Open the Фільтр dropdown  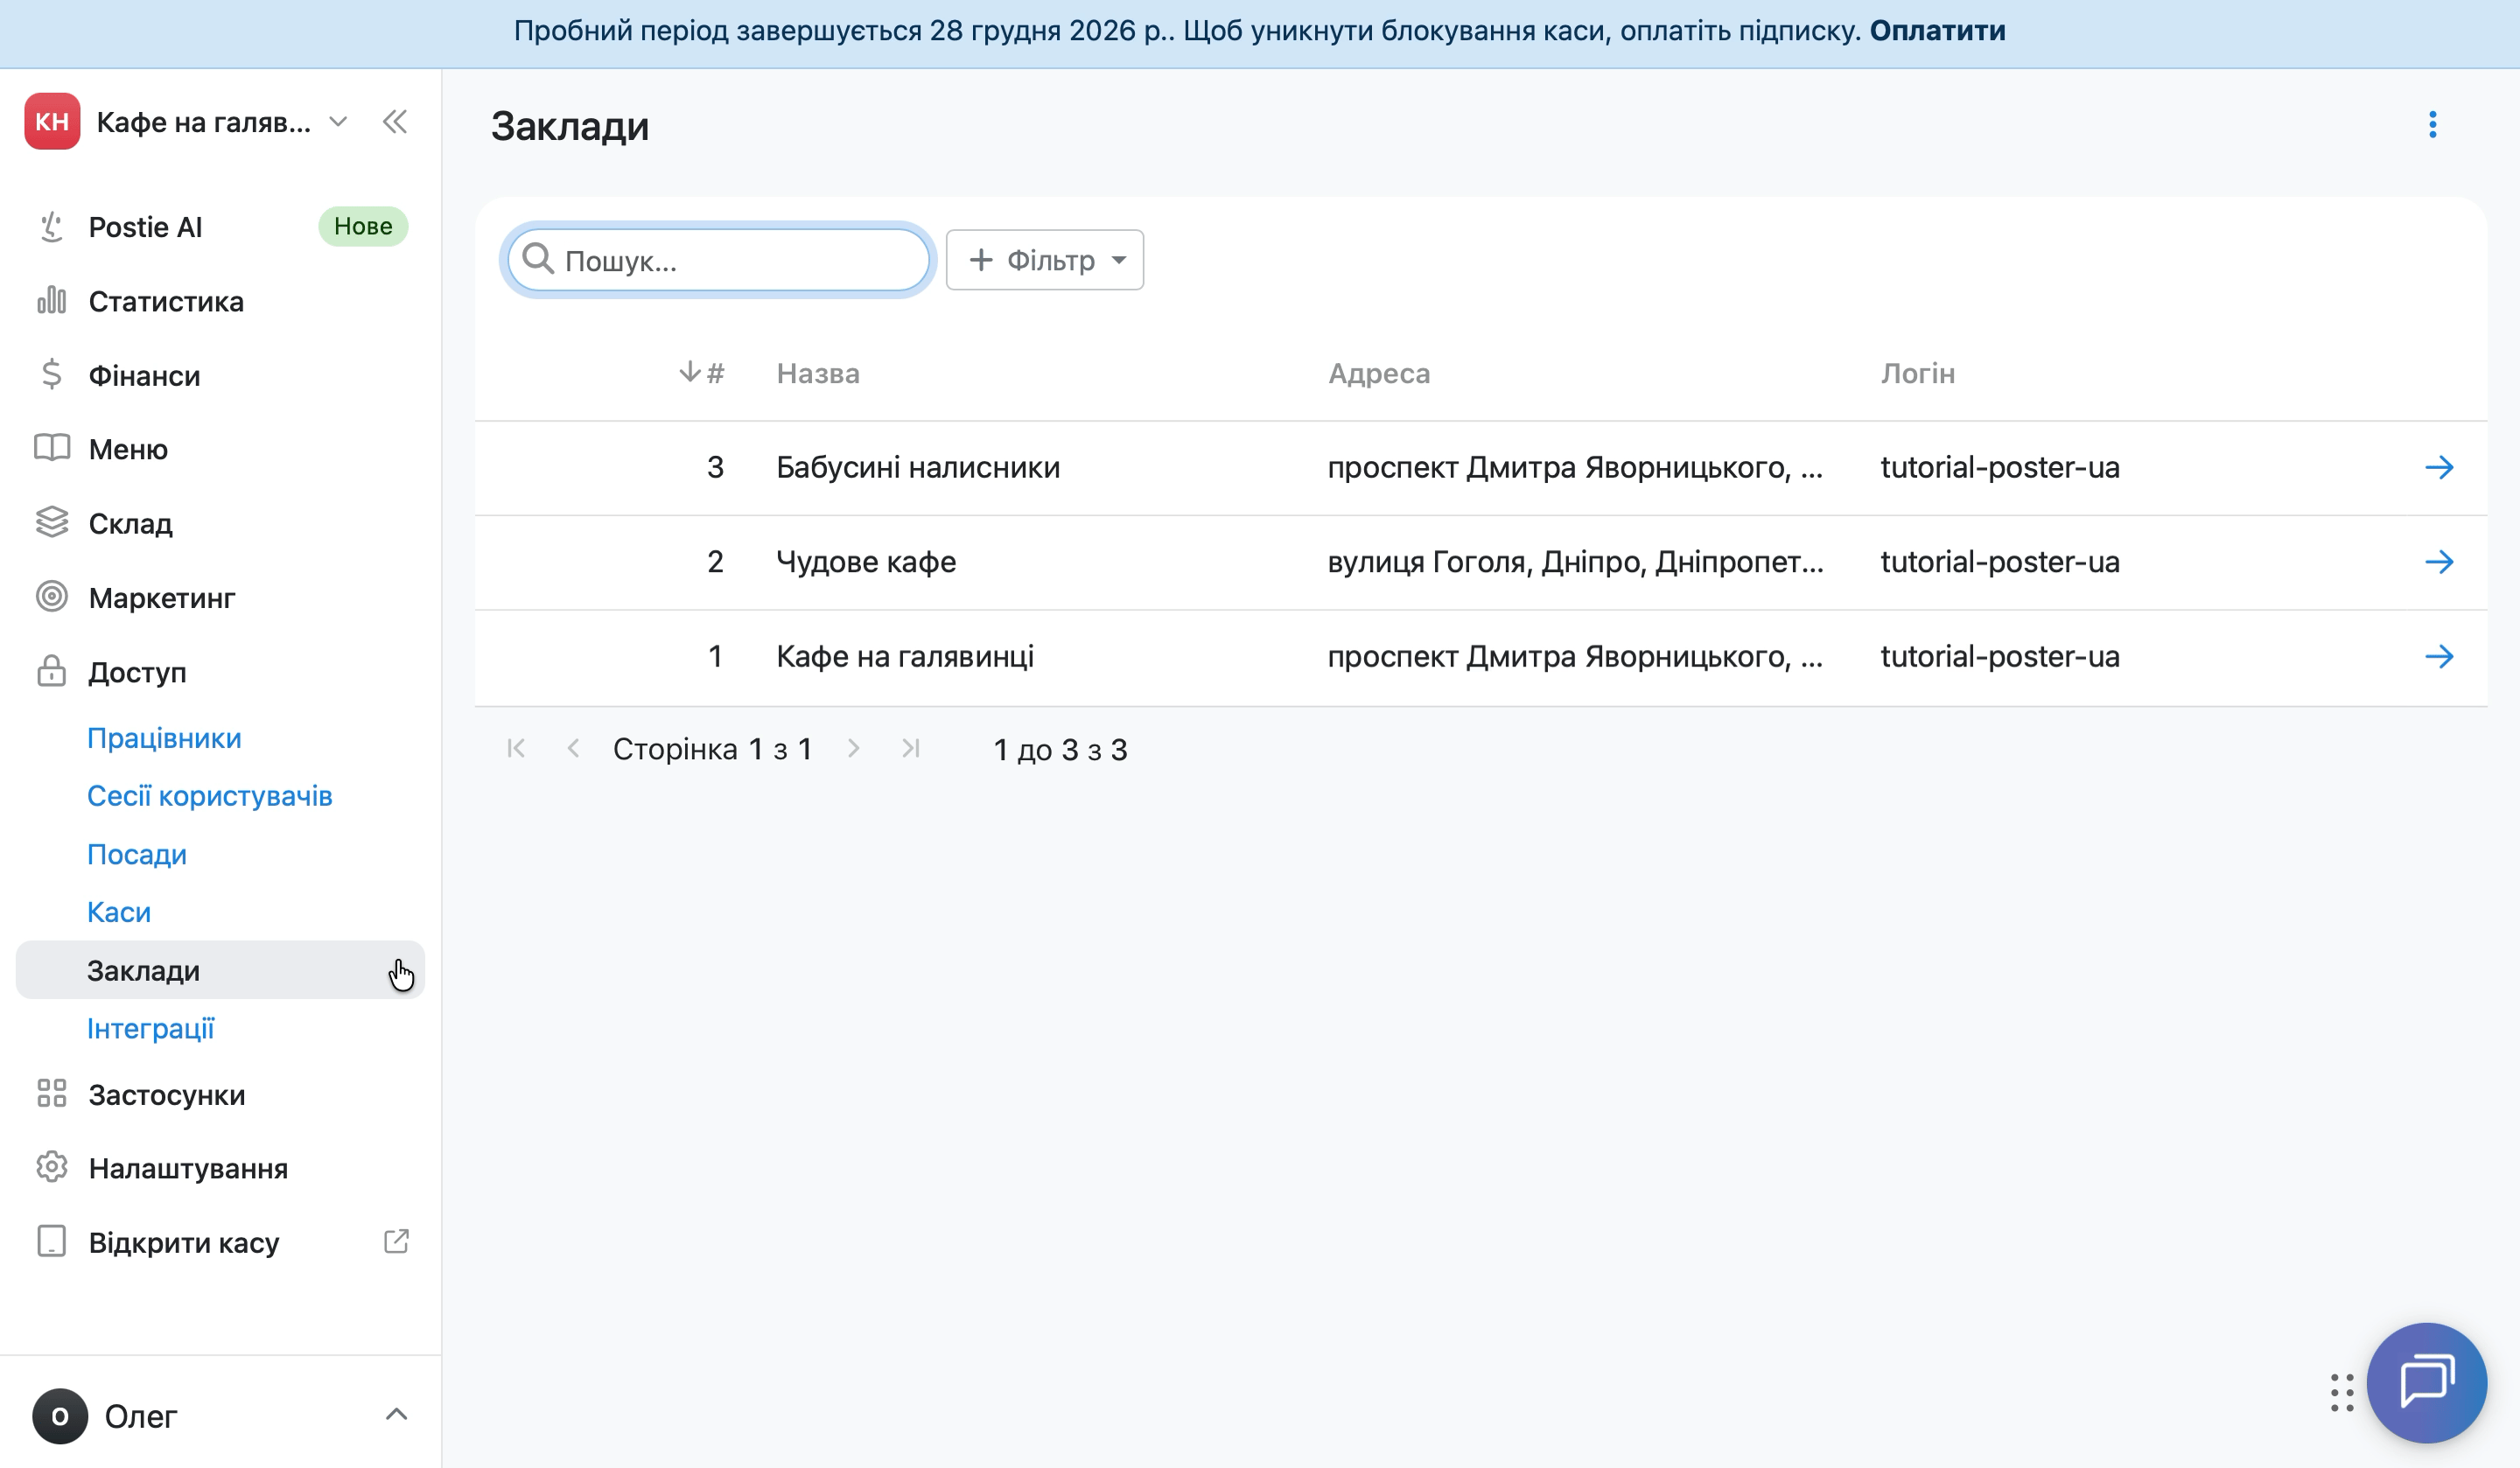1045,260
